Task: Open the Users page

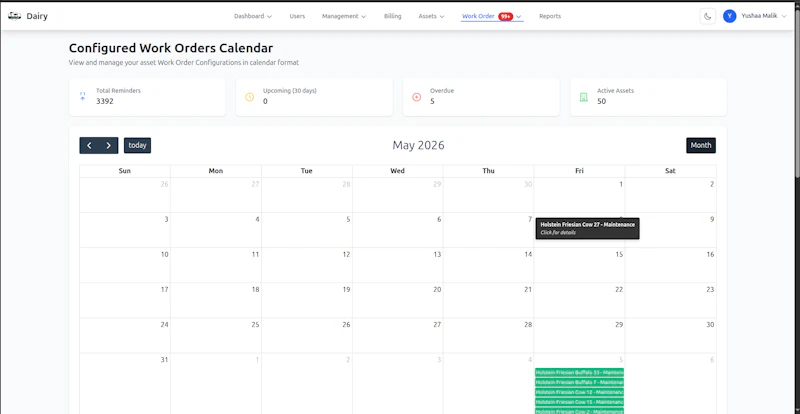Action: click(x=297, y=16)
